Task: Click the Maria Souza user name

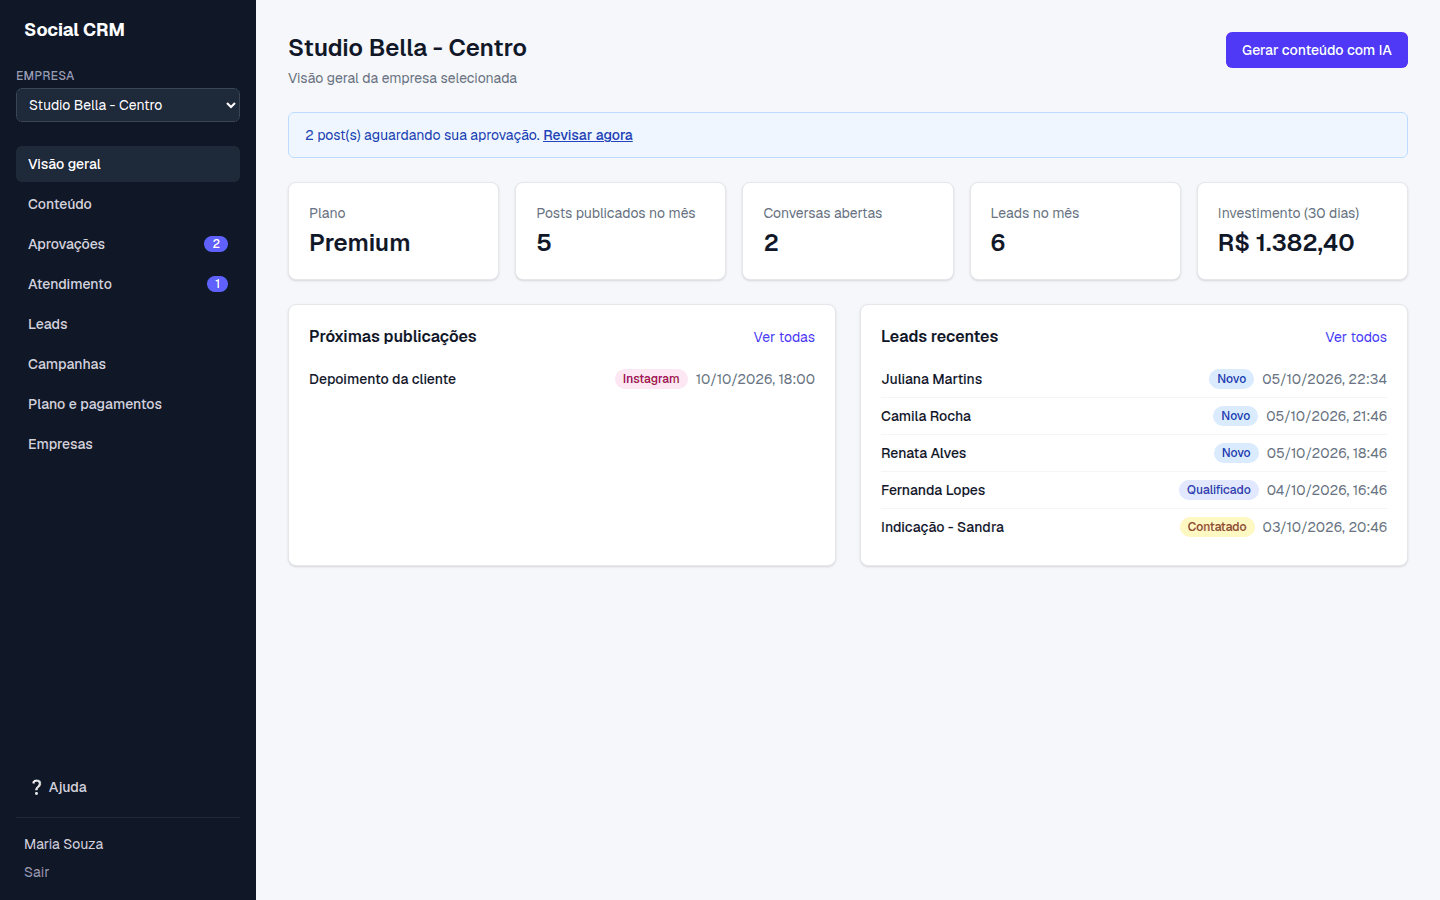Action: point(64,844)
